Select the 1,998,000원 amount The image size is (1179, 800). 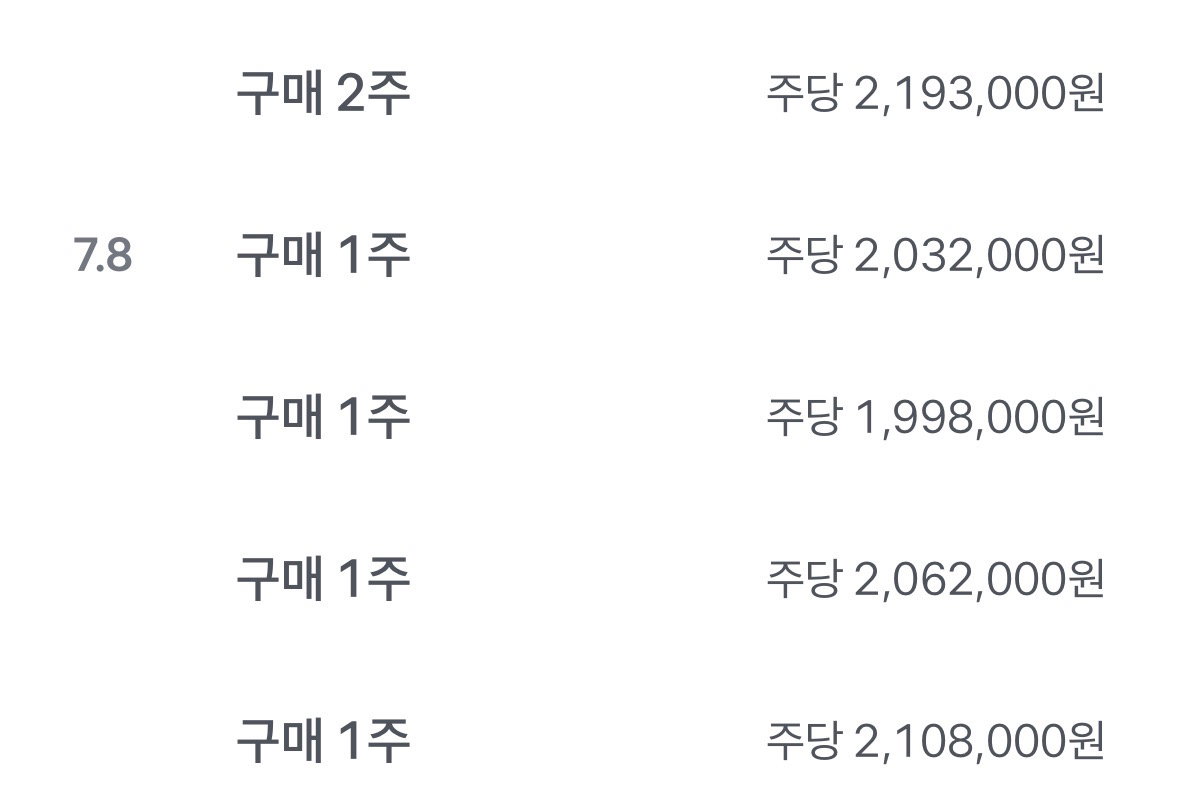[980, 417]
